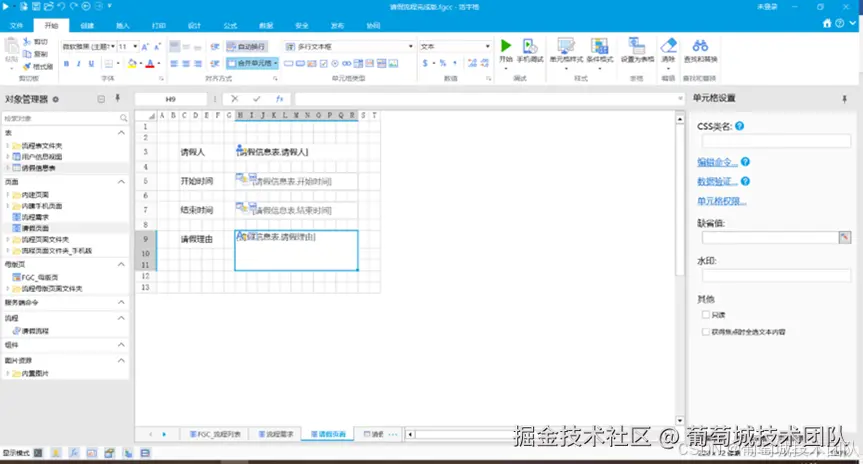
Task: Toggle the 只读 checkbox
Action: coord(706,315)
